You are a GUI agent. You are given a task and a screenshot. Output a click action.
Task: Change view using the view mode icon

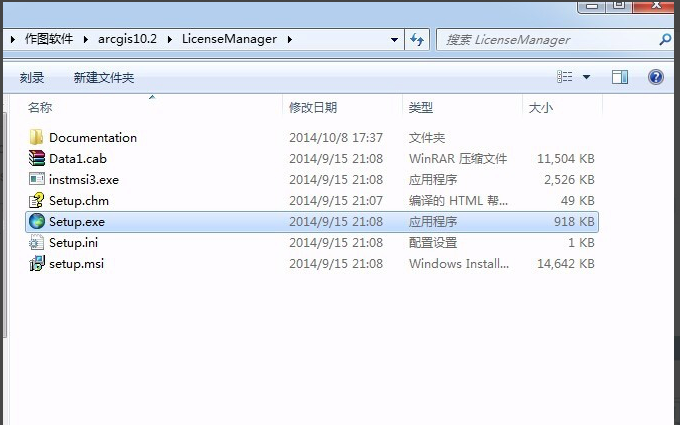pyautogui.click(x=565, y=77)
